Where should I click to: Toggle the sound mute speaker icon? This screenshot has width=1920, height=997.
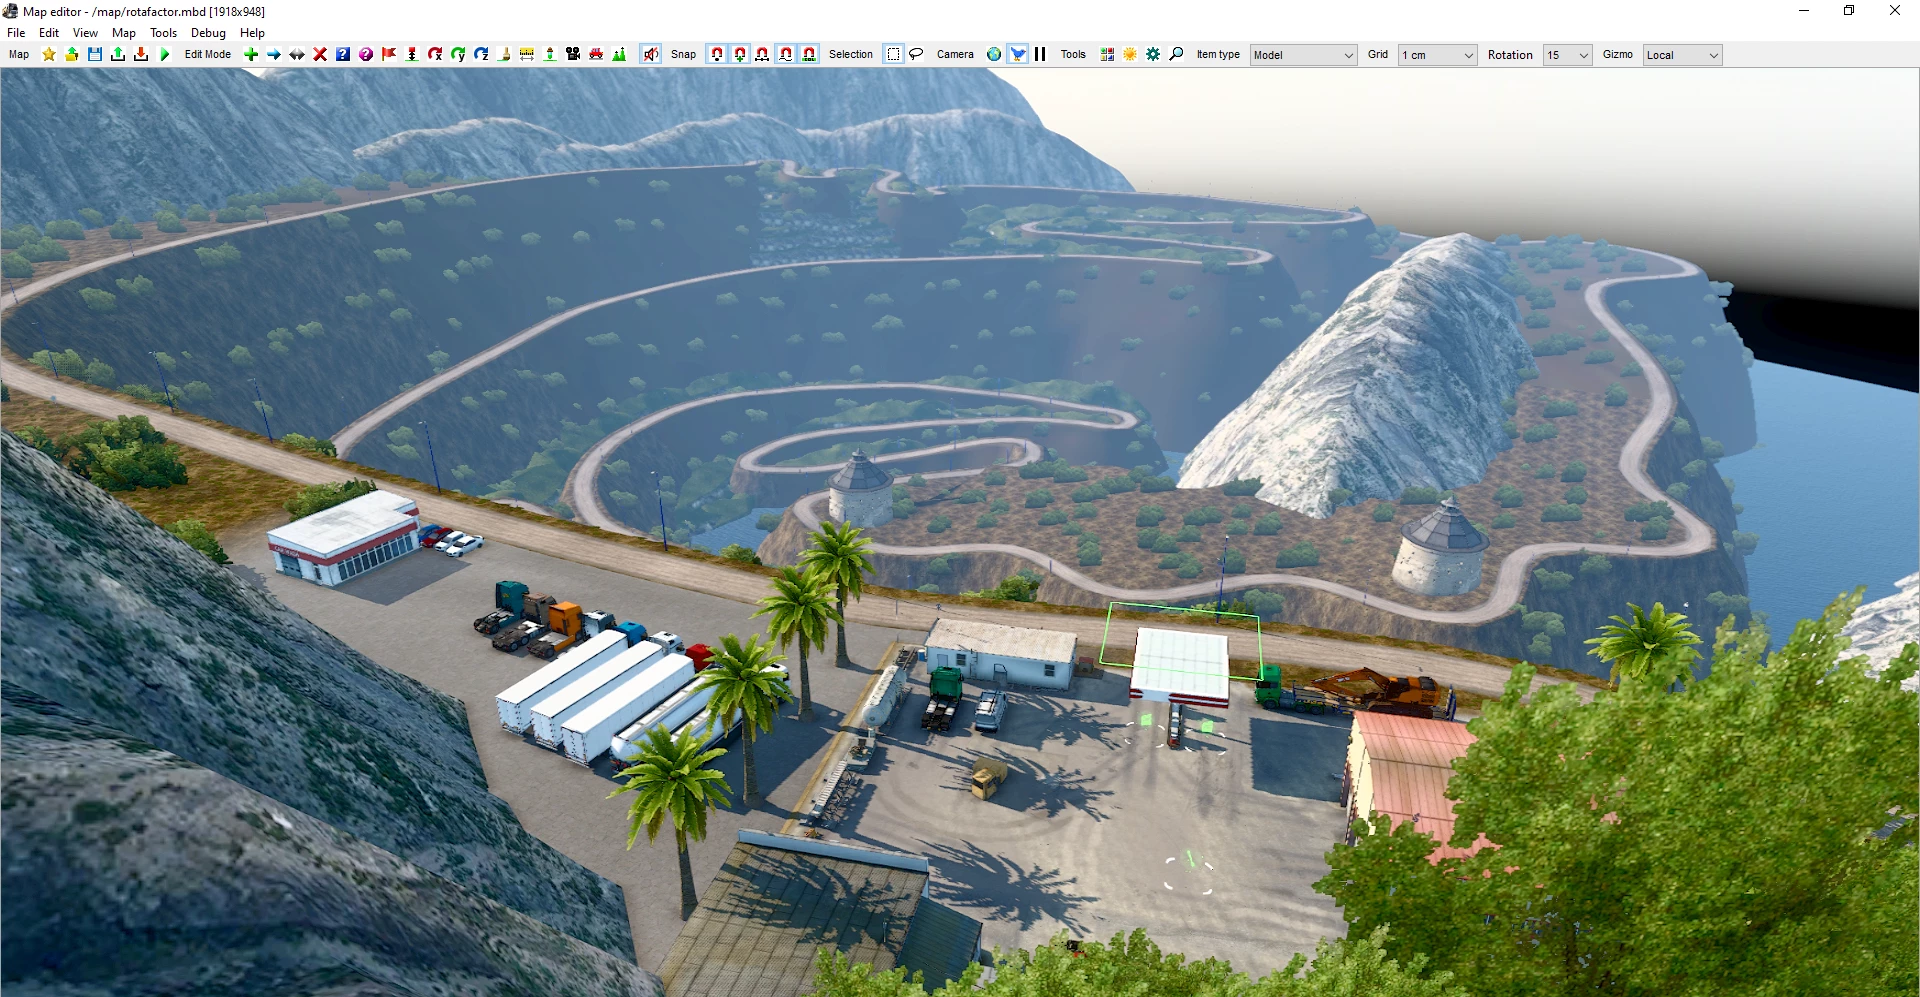tap(650, 54)
